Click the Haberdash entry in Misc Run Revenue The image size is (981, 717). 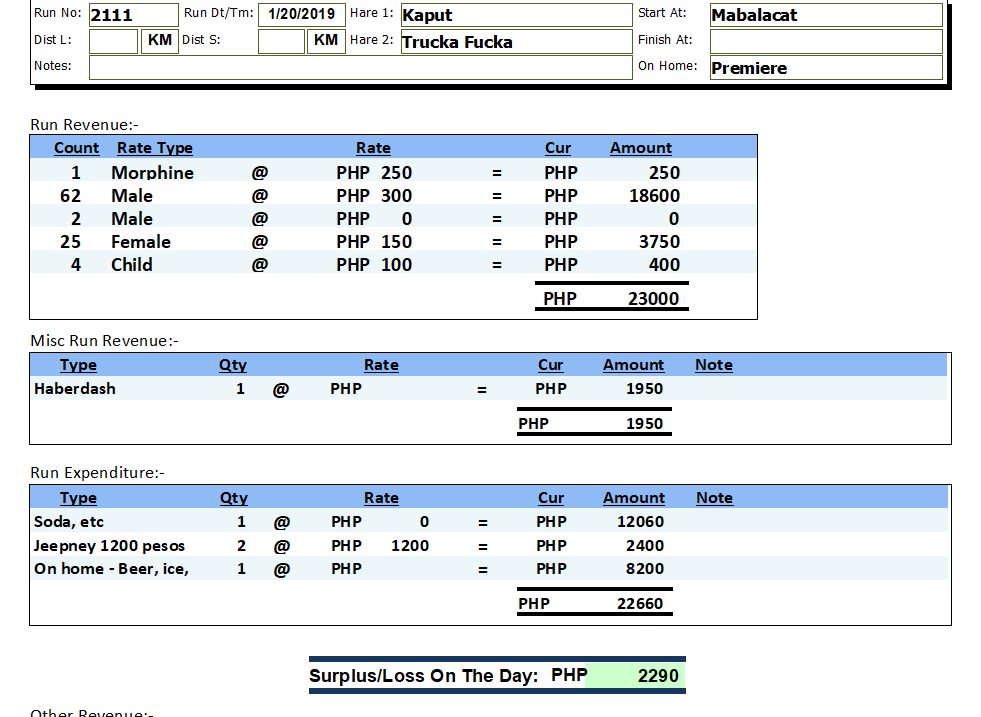(75, 389)
